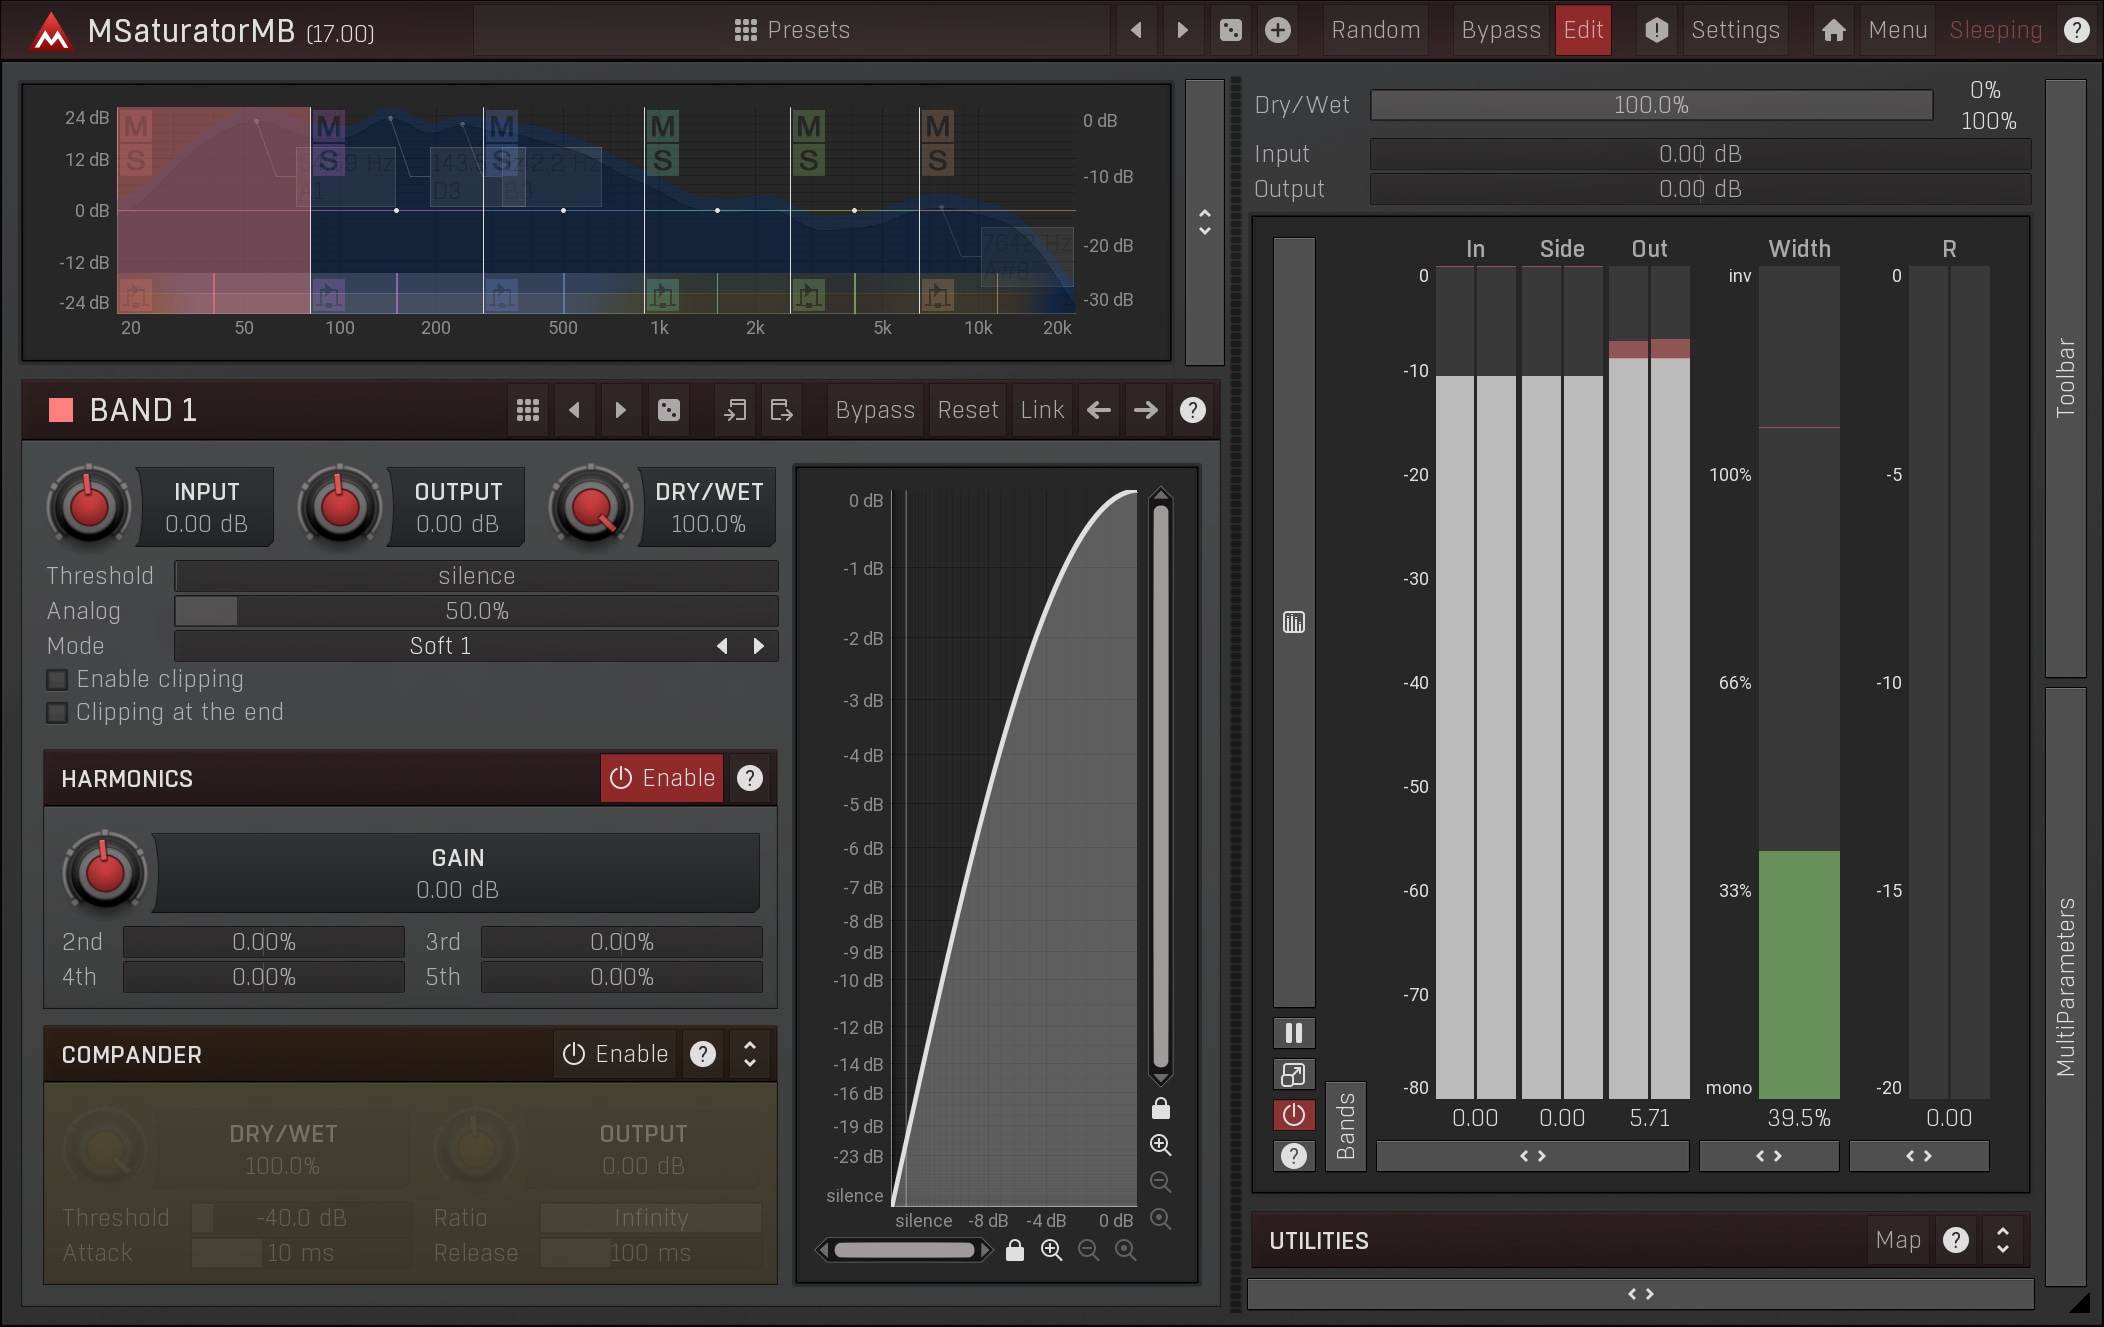Check Clipping at the end option
This screenshot has width=2104, height=1327.
58,713
